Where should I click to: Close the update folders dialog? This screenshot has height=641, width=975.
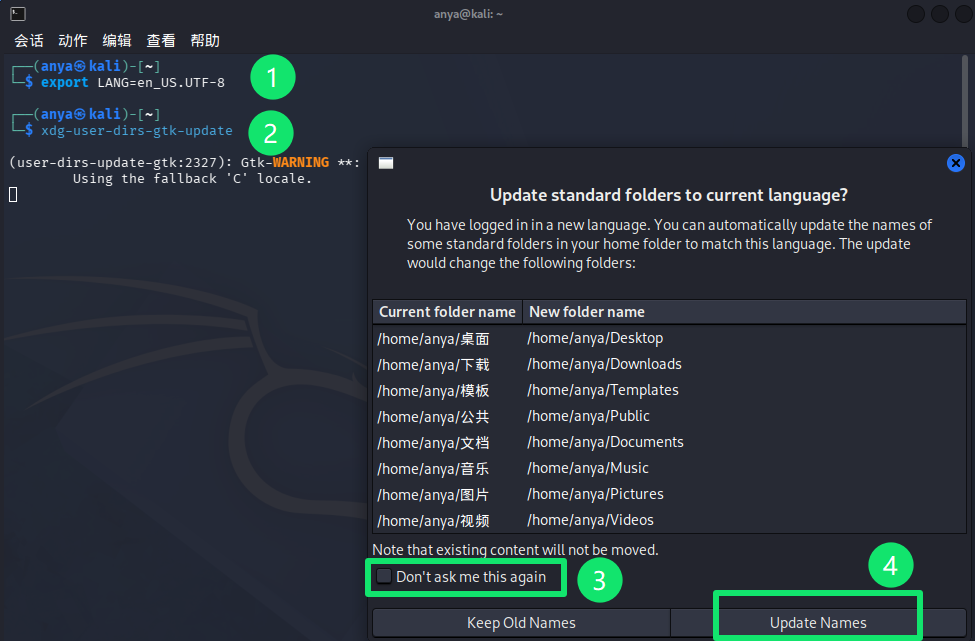pyautogui.click(x=955, y=163)
